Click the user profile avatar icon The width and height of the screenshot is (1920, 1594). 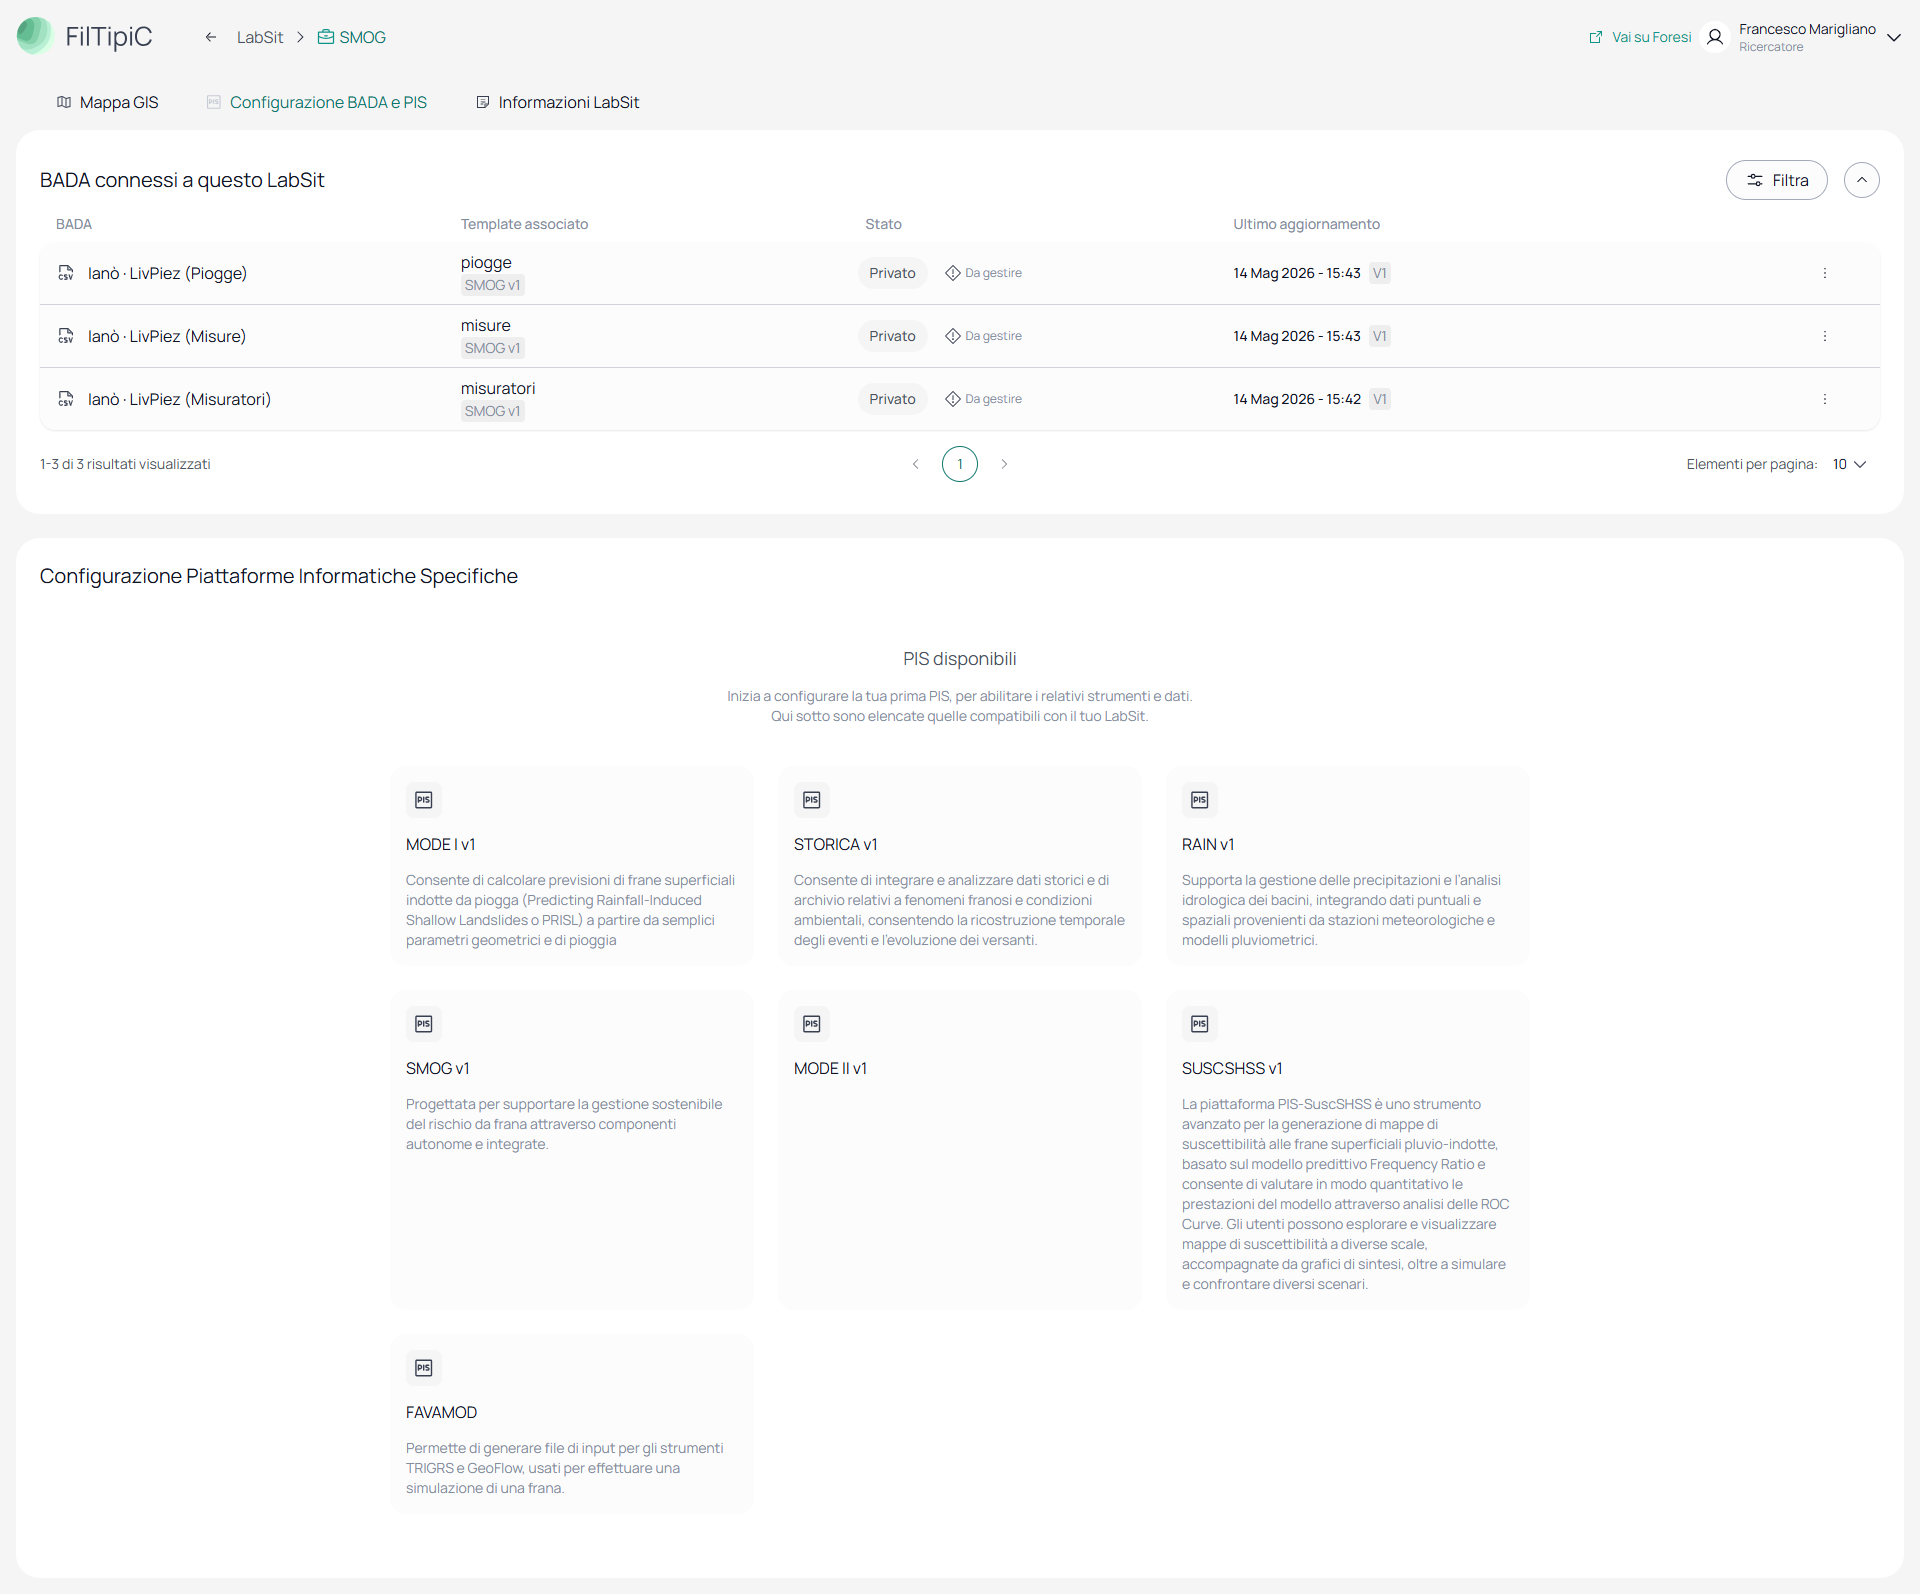tap(1715, 37)
